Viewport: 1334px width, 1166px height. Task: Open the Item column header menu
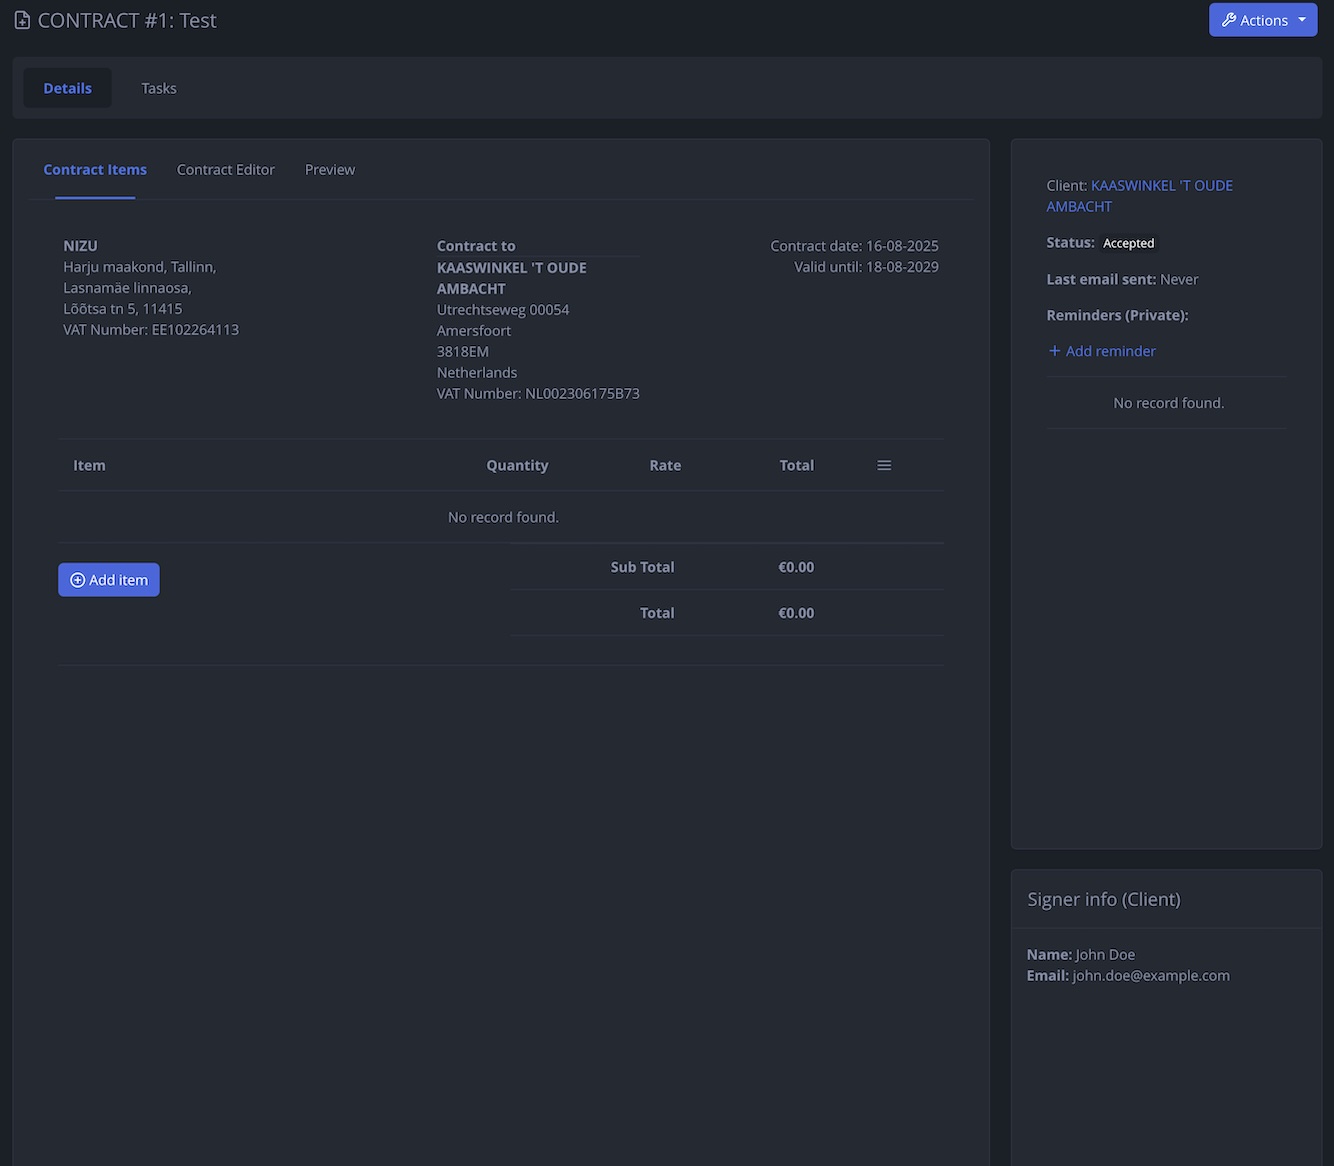tap(89, 464)
